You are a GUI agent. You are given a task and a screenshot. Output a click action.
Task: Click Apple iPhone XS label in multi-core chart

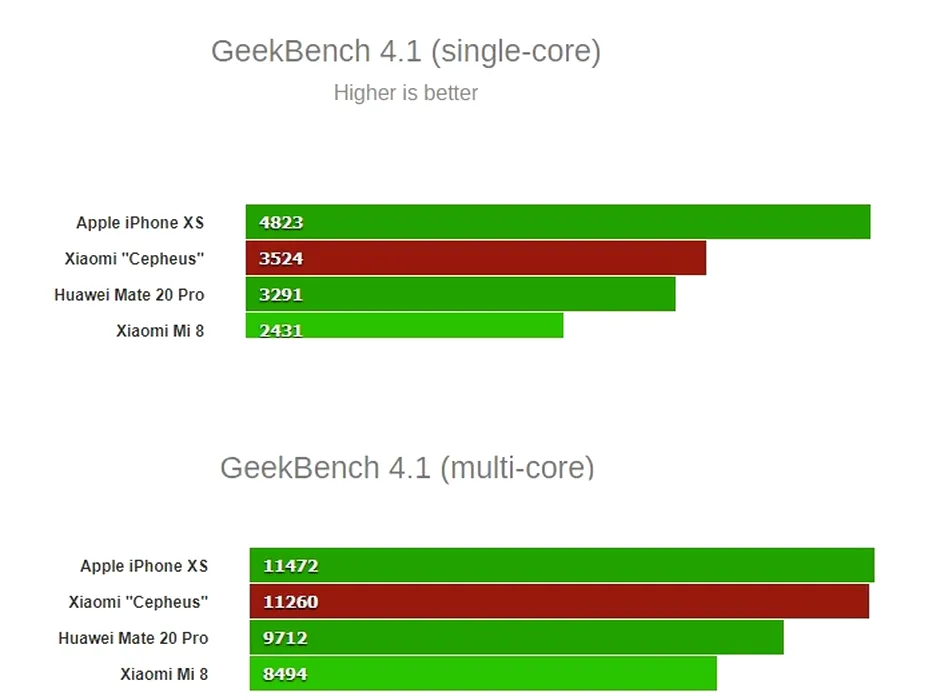[x=144, y=566]
